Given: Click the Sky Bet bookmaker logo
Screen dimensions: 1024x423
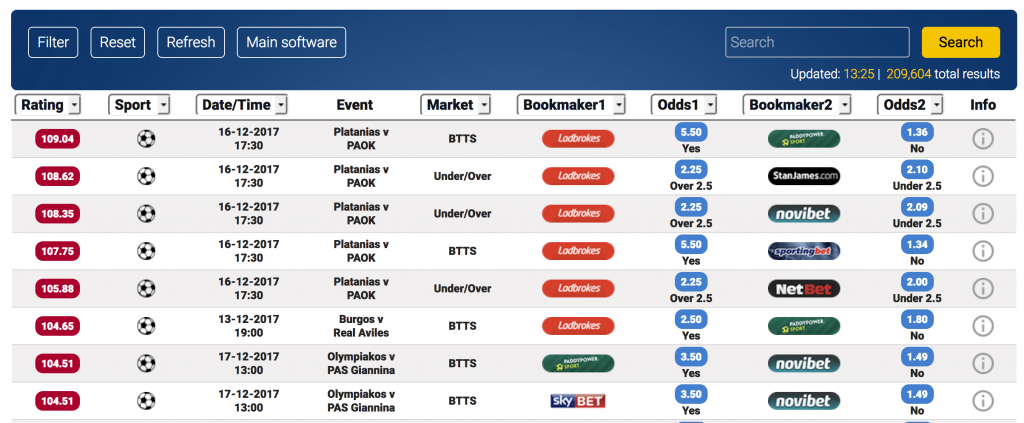Looking at the screenshot, I should 578,401.
